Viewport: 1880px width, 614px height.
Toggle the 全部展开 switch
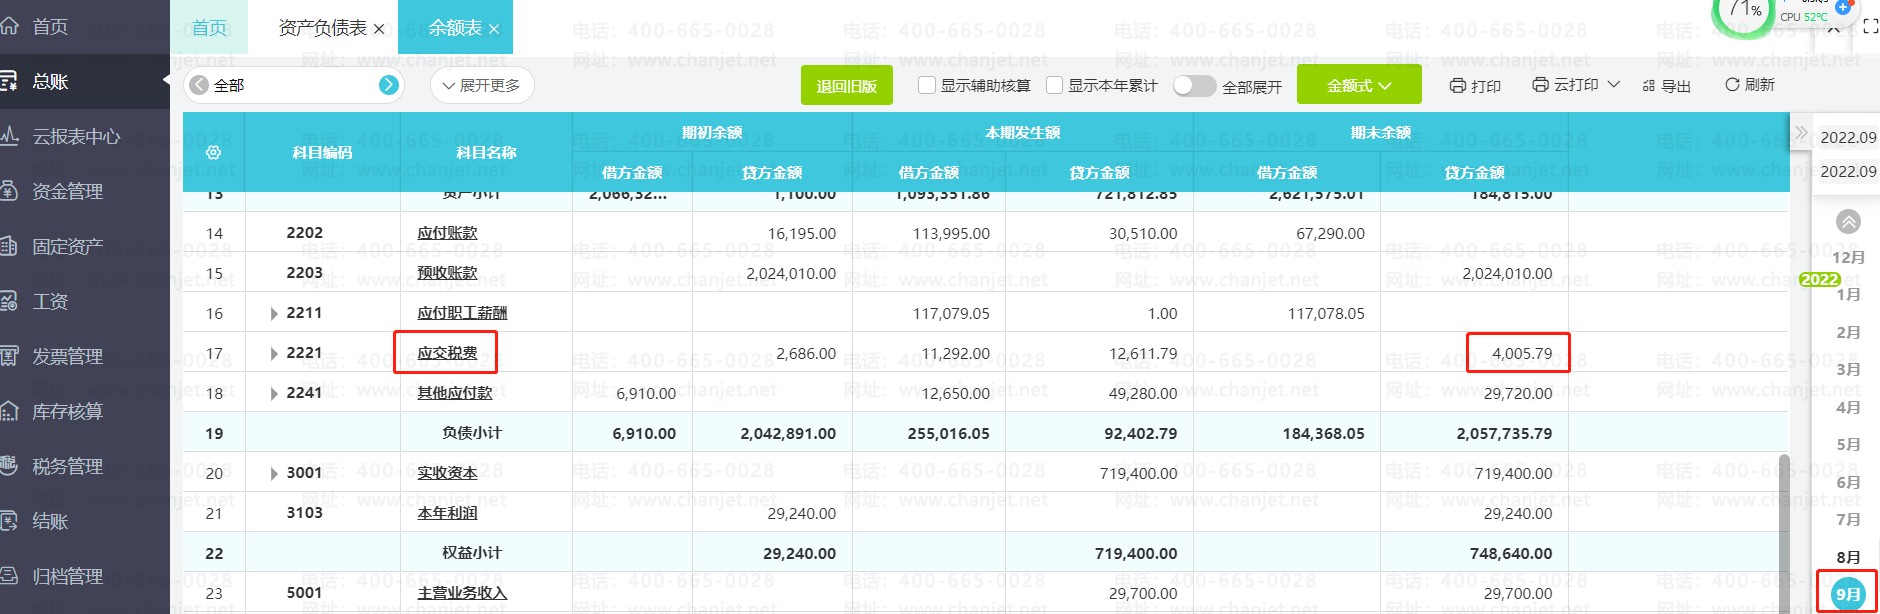click(1194, 86)
